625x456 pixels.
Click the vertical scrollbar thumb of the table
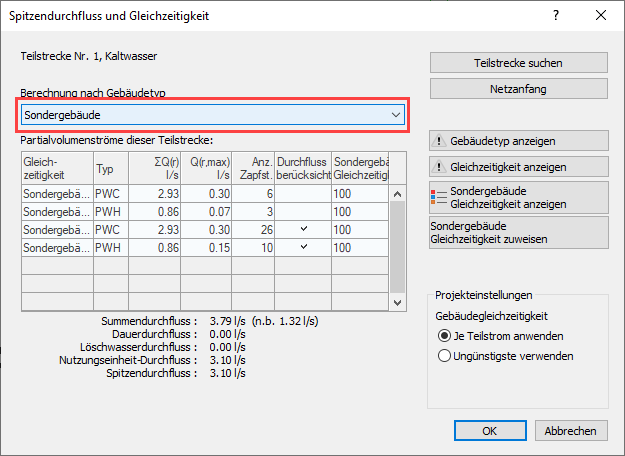coord(397,247)
